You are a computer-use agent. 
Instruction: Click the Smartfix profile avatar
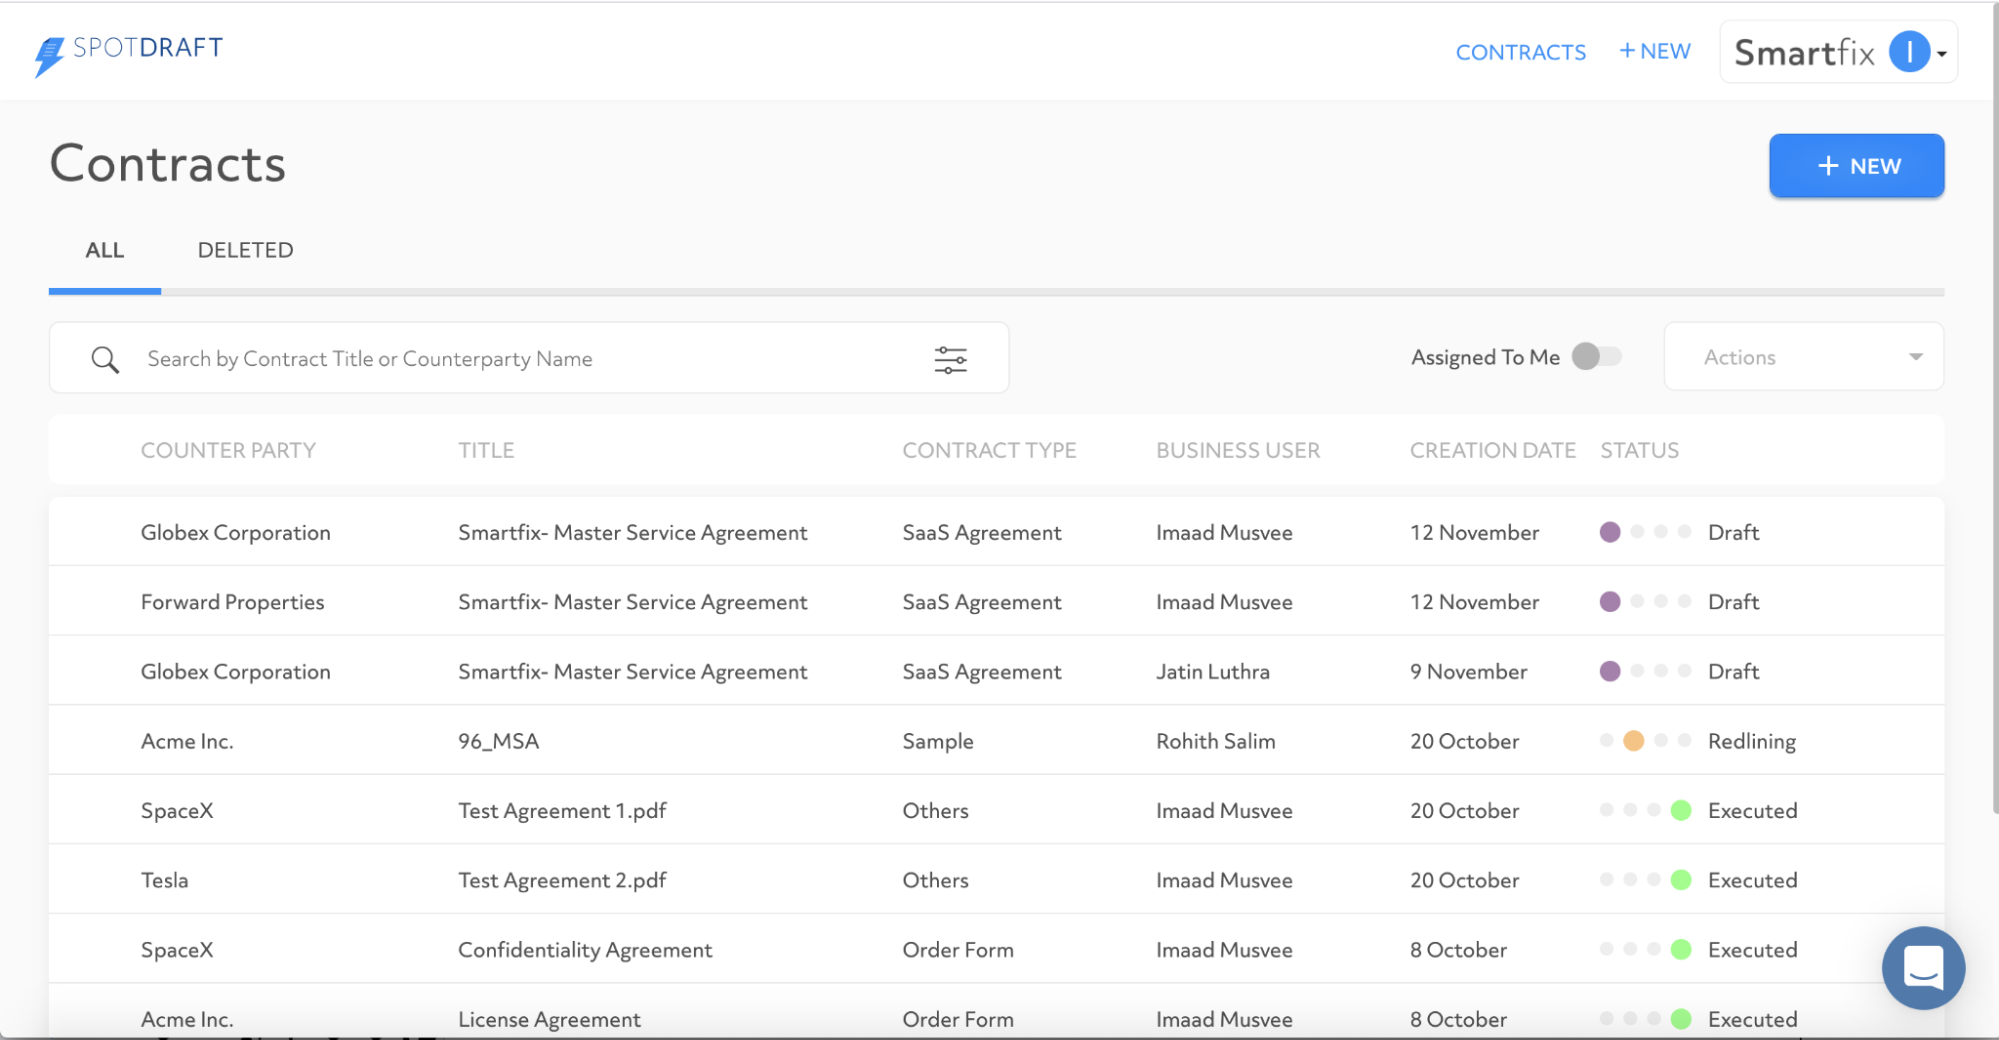[1908, 51]
